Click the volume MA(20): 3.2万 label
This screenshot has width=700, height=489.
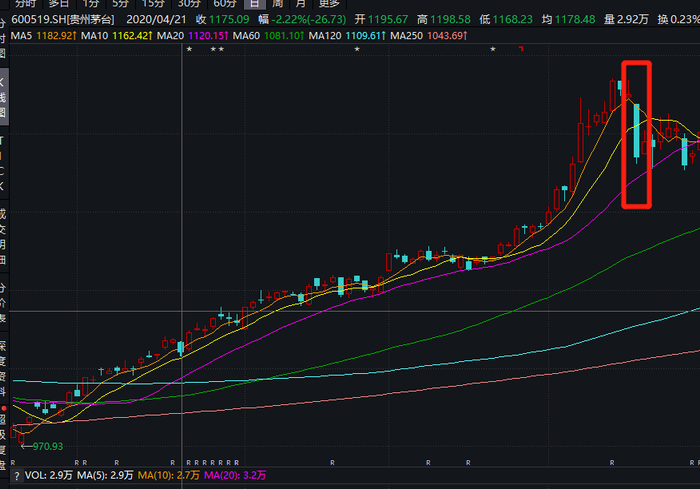click(235, 476)
